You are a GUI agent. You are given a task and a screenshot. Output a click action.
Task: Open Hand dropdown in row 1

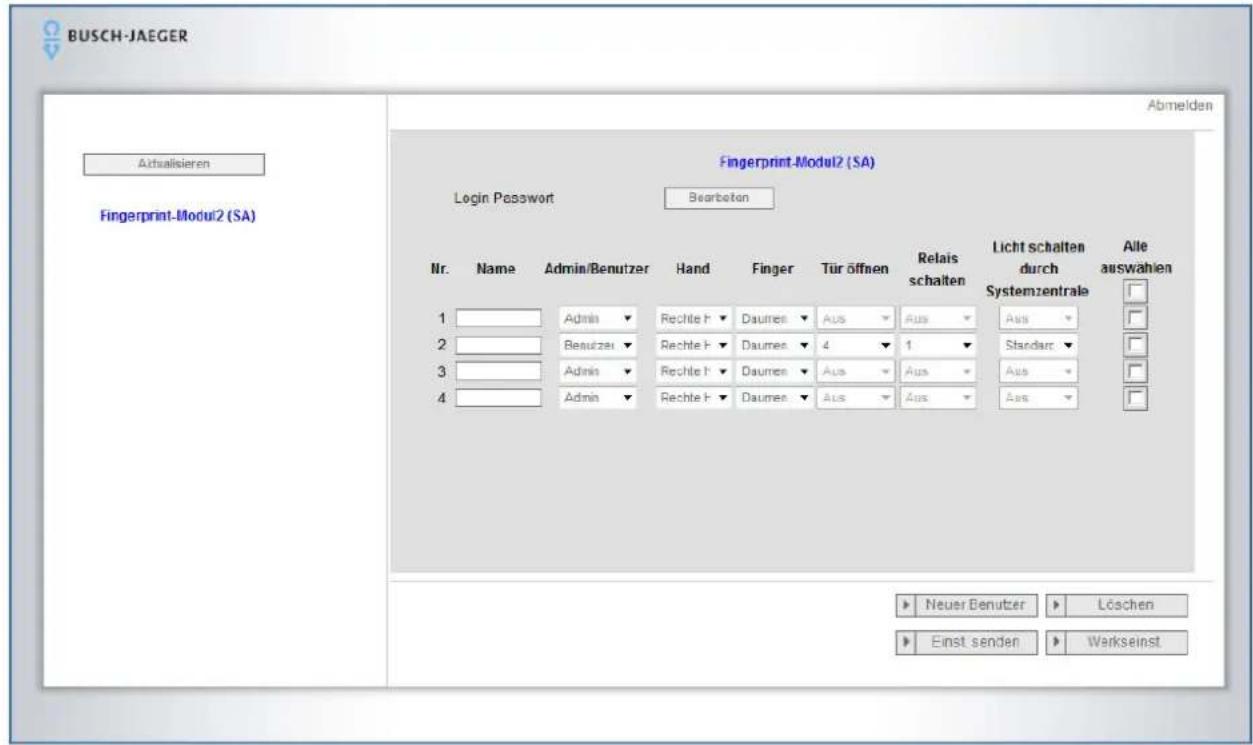(x=693, y=318)
